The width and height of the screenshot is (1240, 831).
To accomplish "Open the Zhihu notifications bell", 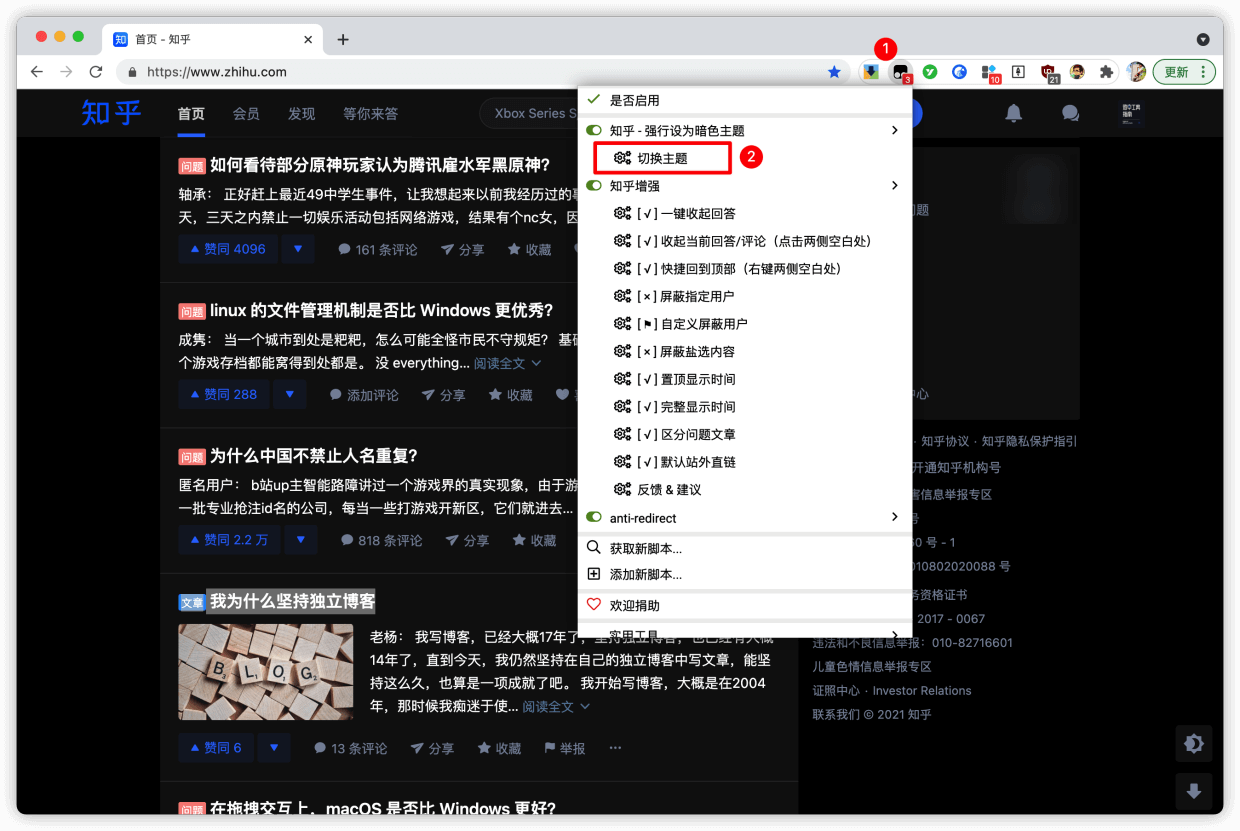I will pos(1014,113).
